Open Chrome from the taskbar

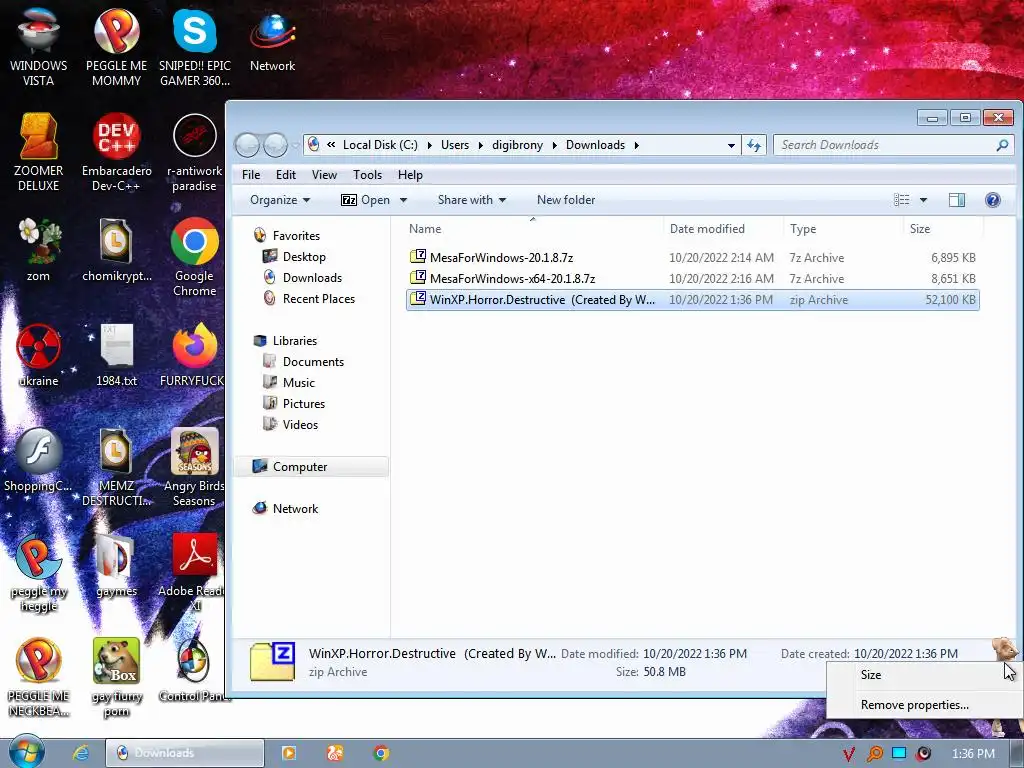381,753
